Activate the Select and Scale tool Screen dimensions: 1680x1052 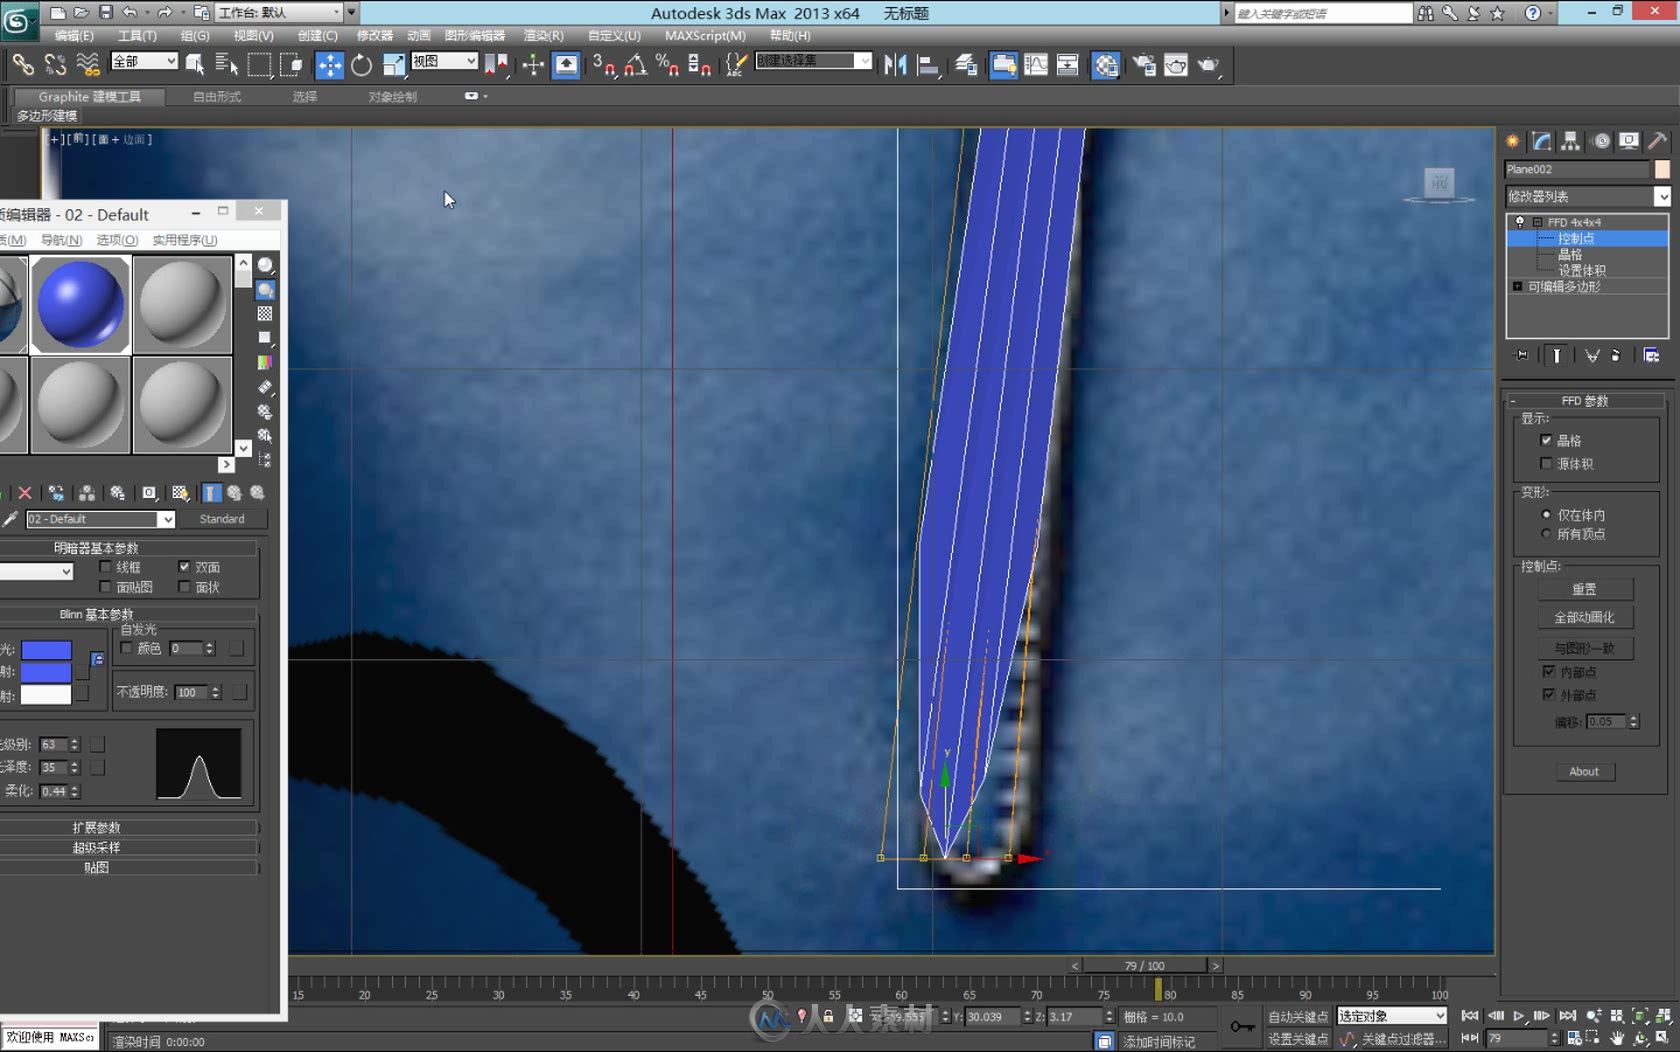393,65
